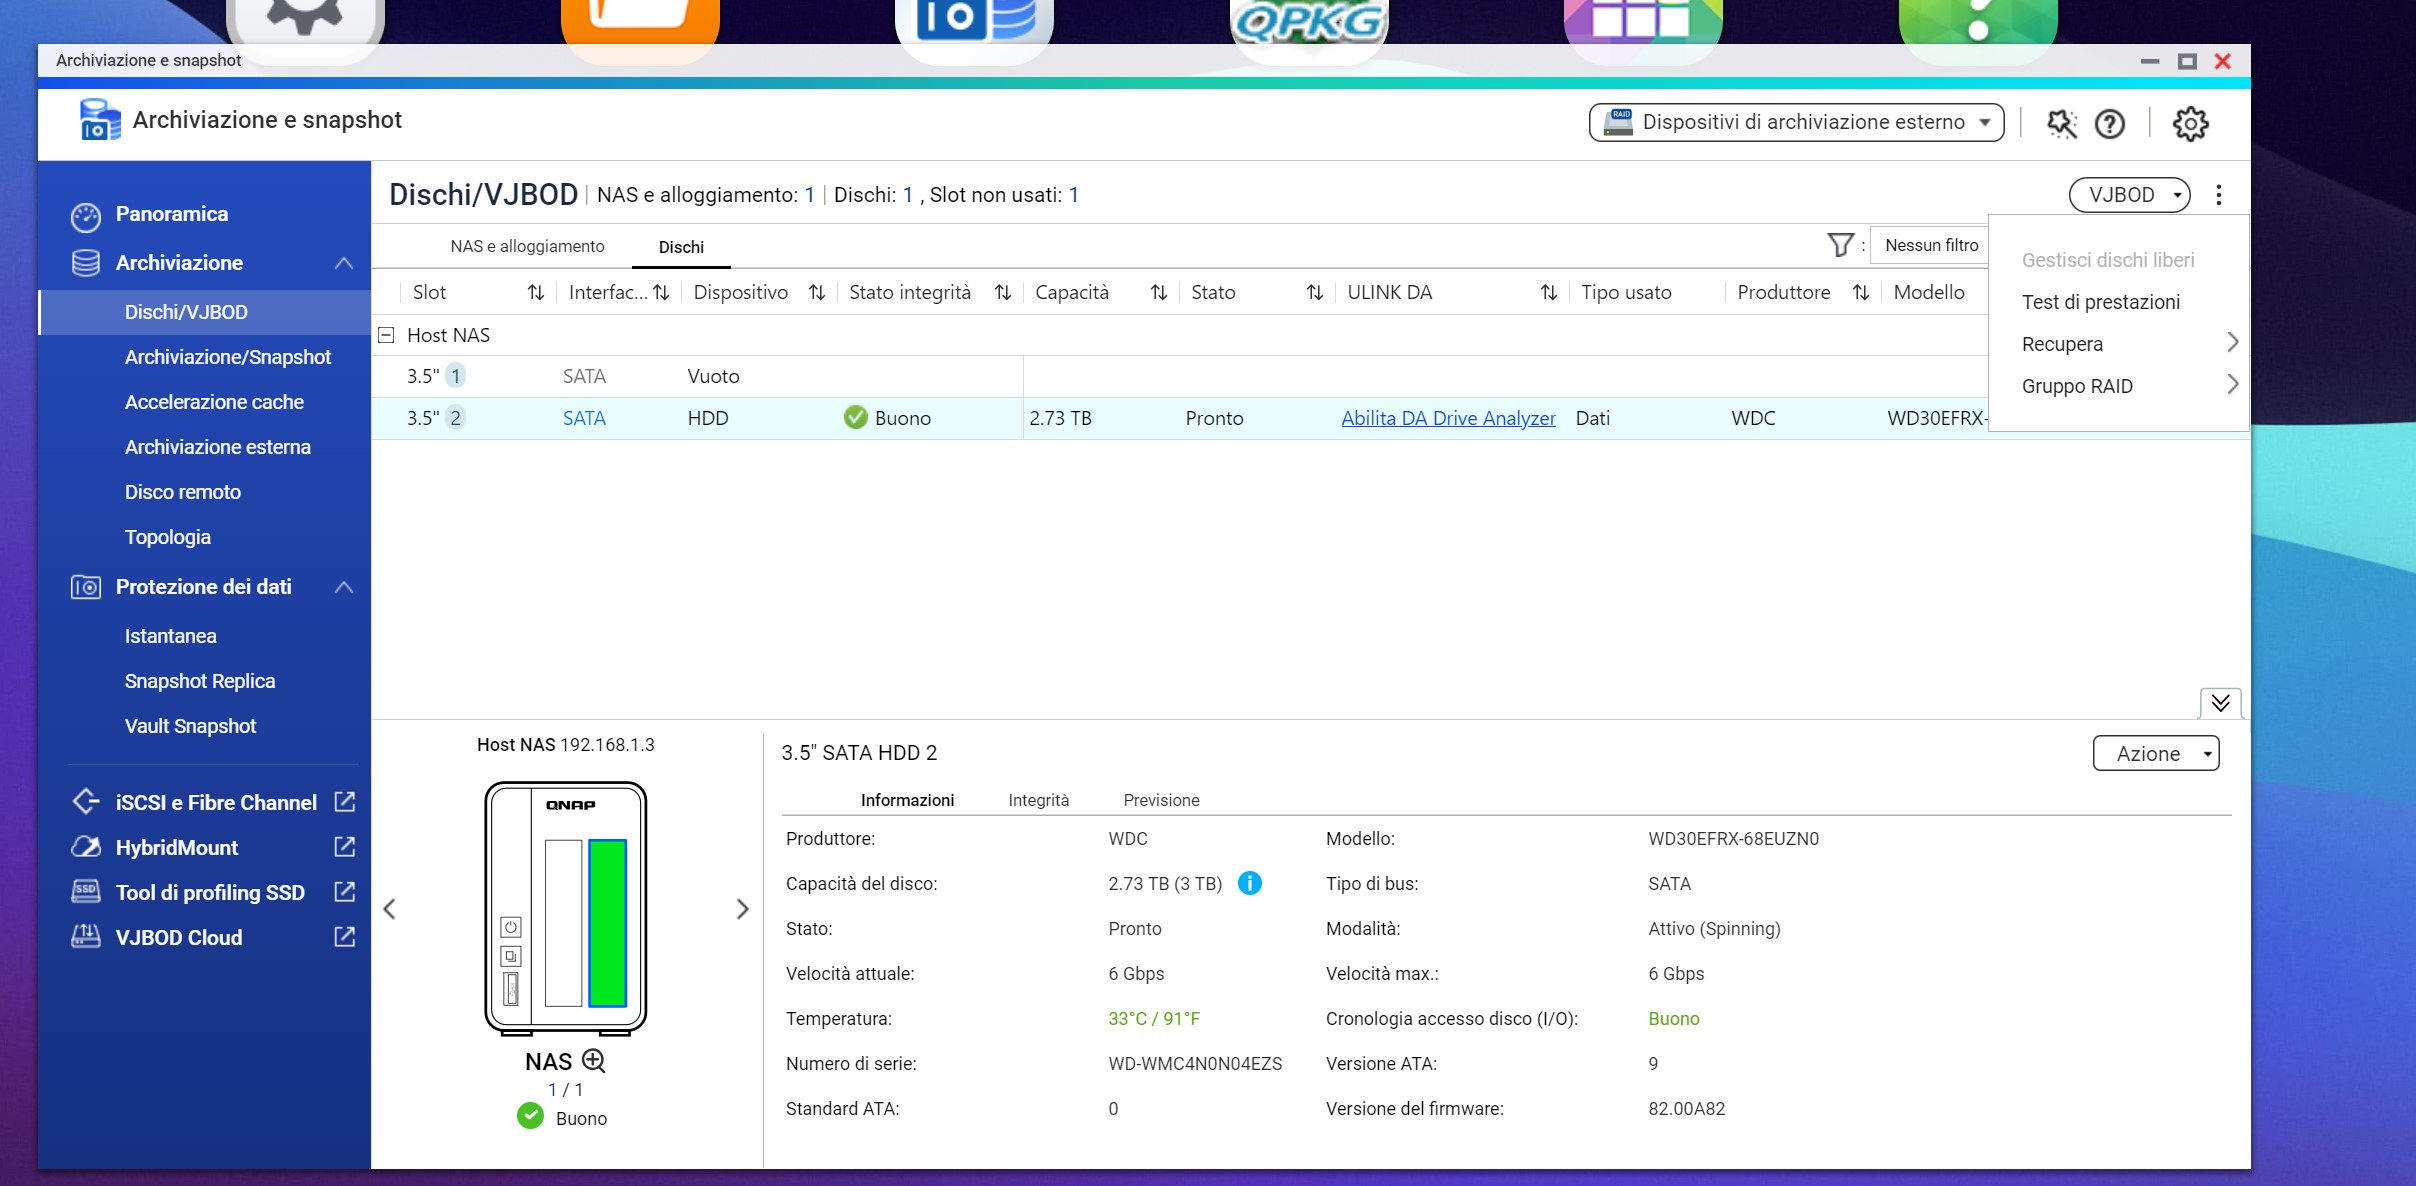Open the help question mark icon
The image size is (2416, 1186).
2109,124
